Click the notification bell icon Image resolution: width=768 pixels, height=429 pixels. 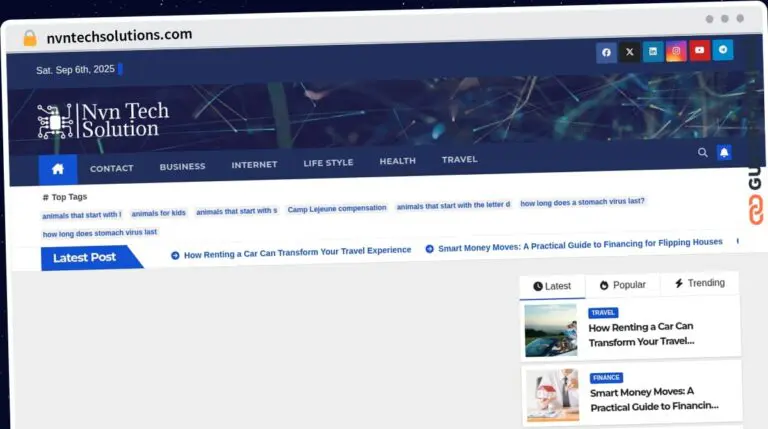724,152
